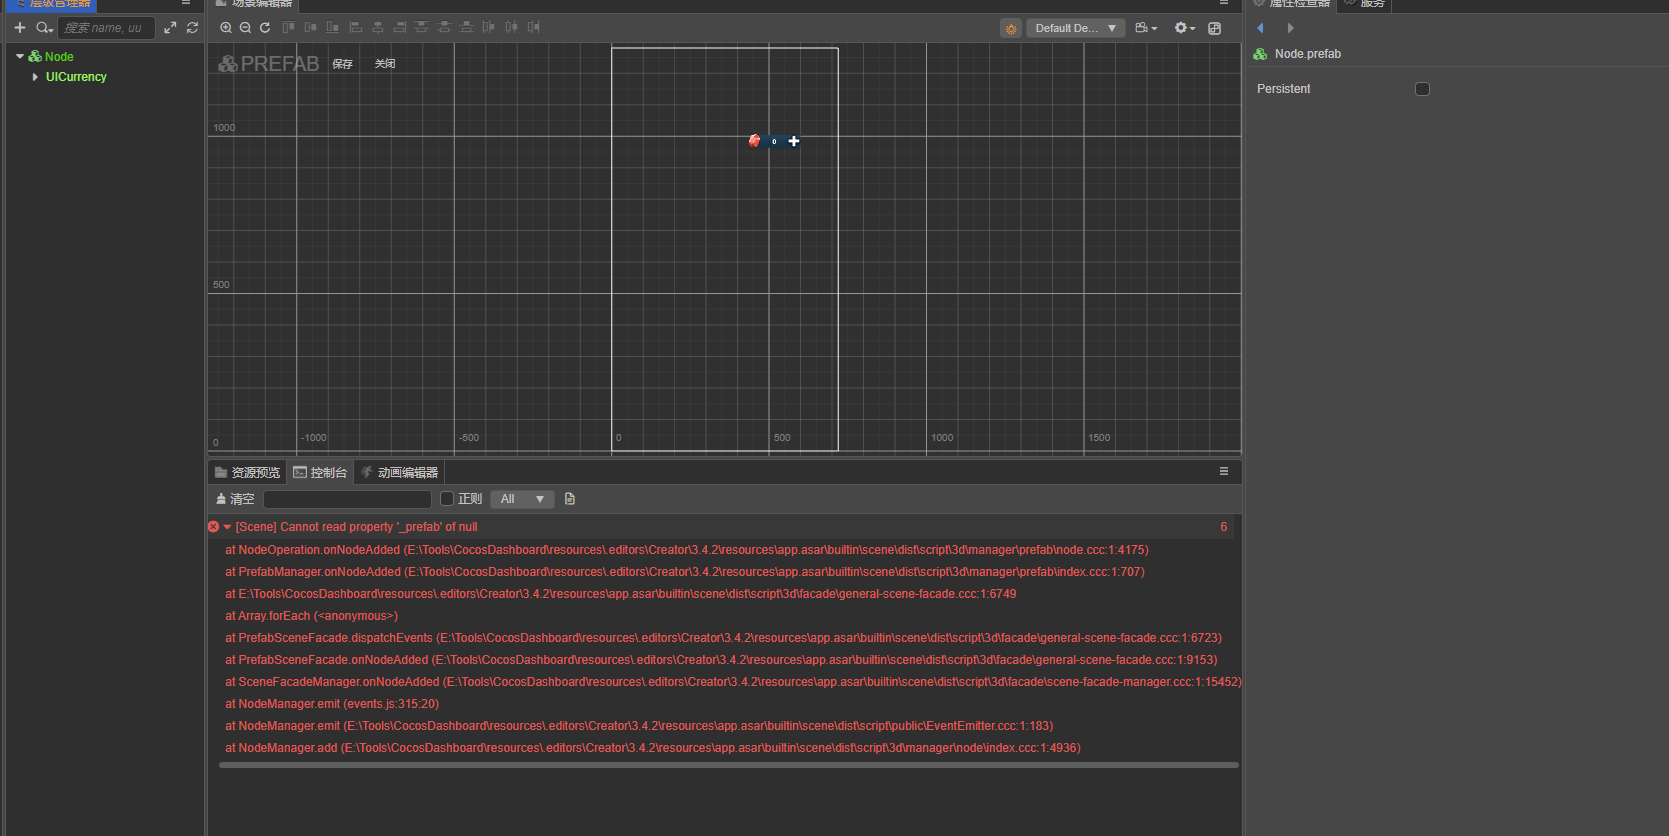Align selected nodes to left edge
Viewport: 1669px width, 836px height.
point(355,27)
